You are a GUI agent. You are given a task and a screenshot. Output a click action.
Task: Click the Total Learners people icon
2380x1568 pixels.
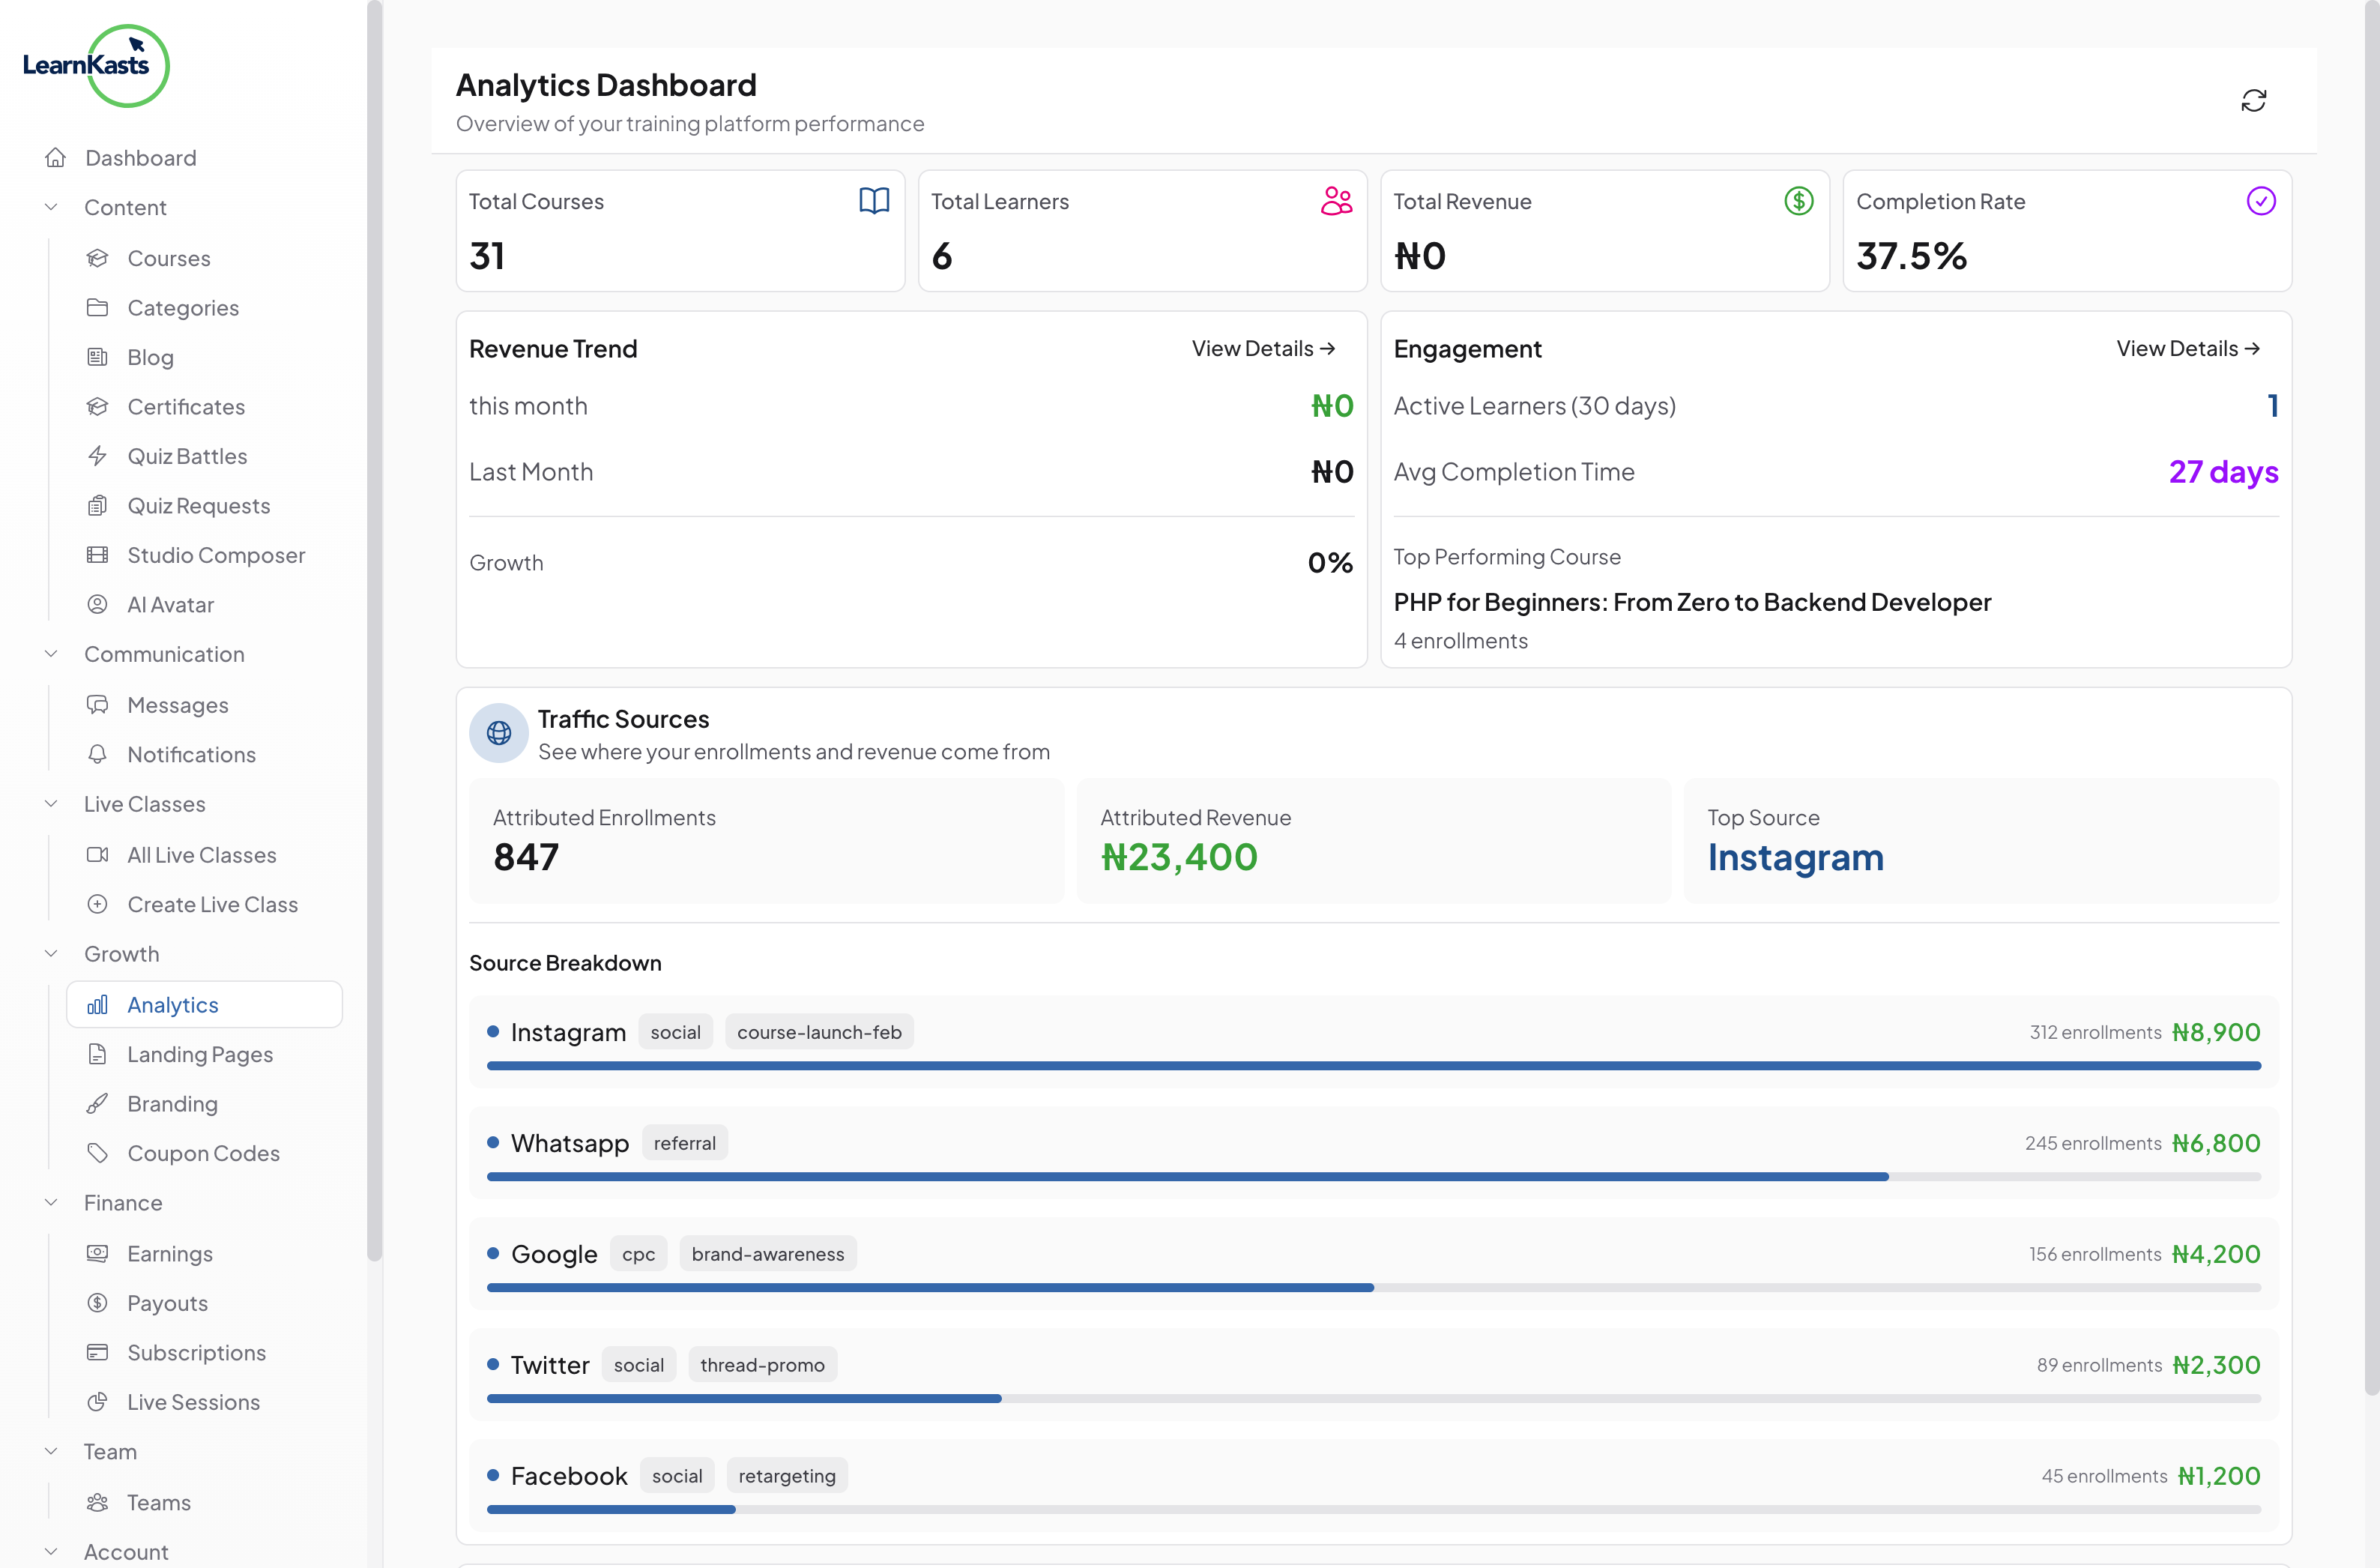(x=1336, y=201)
